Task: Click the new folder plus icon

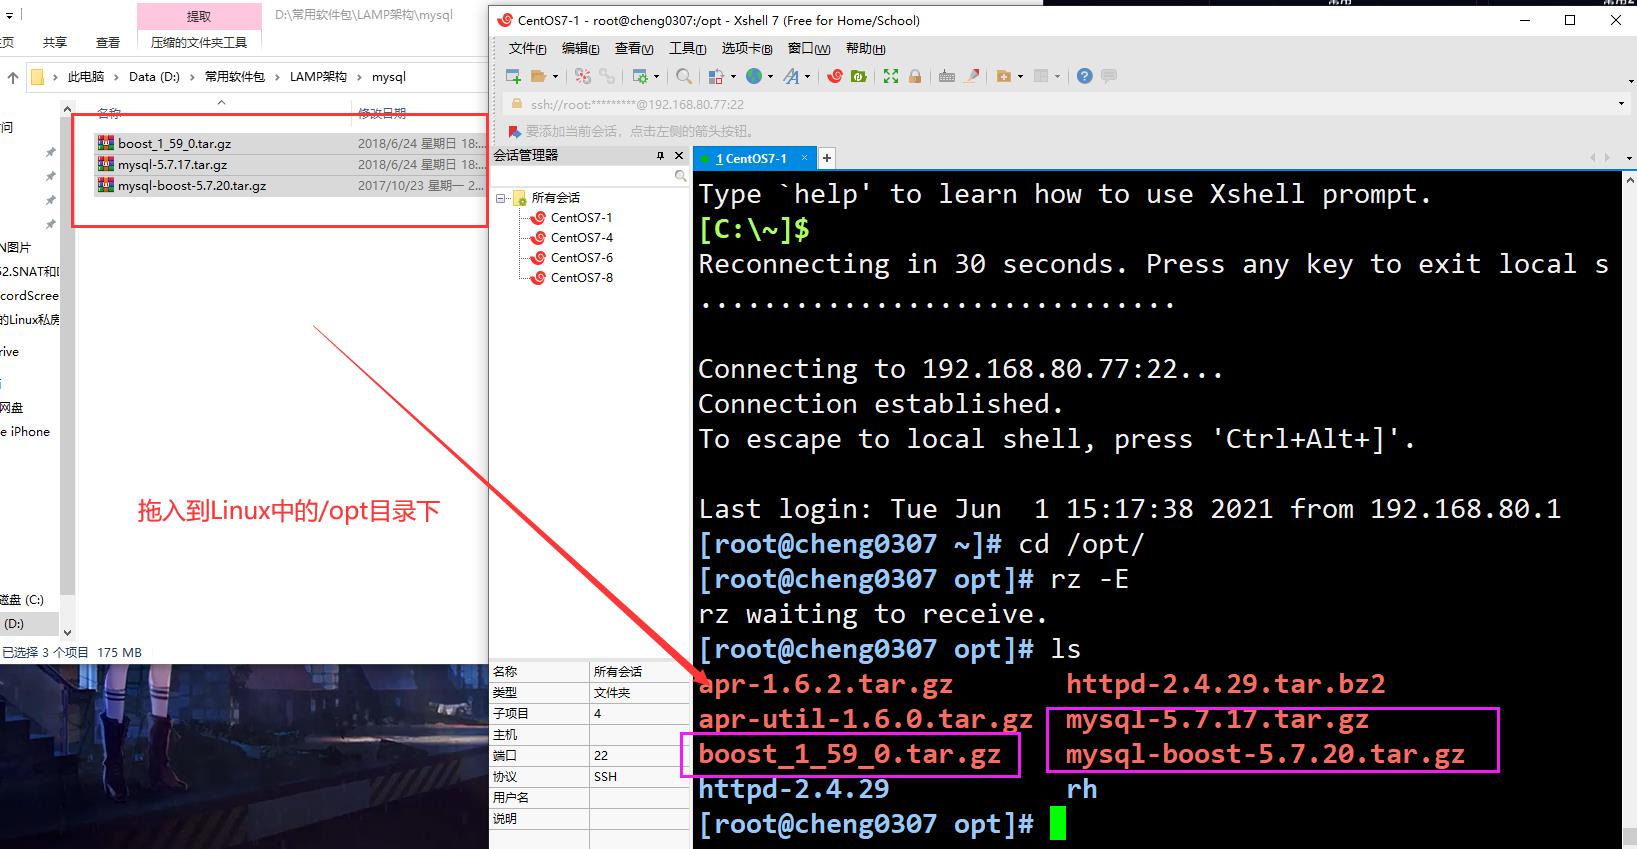Action: point(1003,76)
